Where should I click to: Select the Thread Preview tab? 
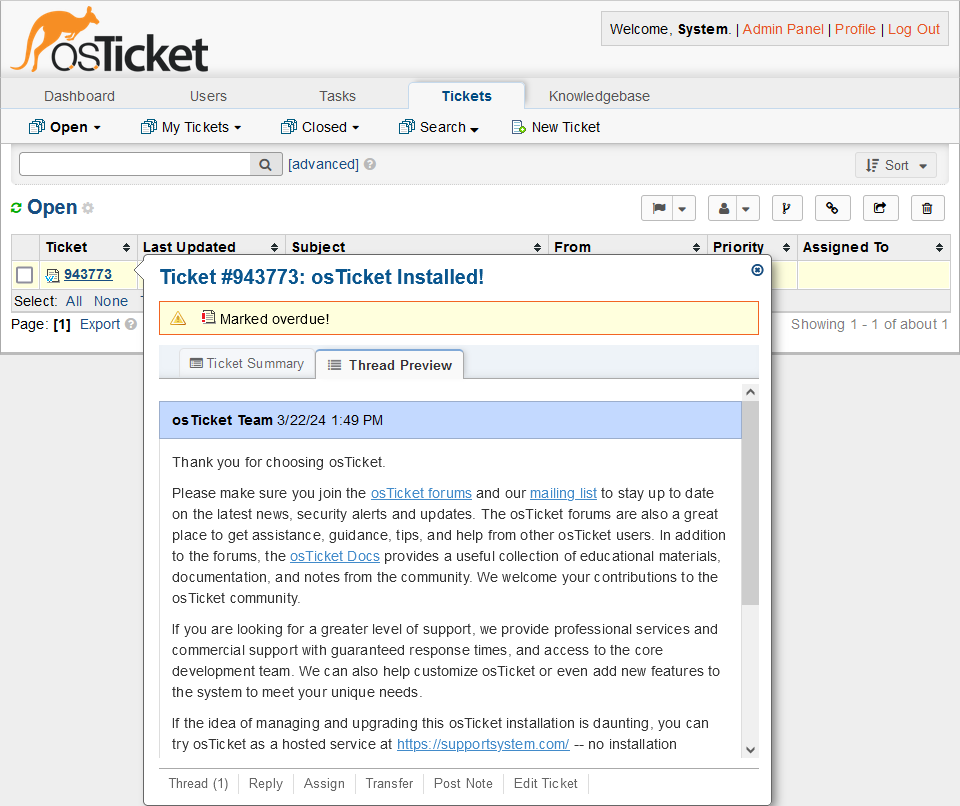pos(390,365)
